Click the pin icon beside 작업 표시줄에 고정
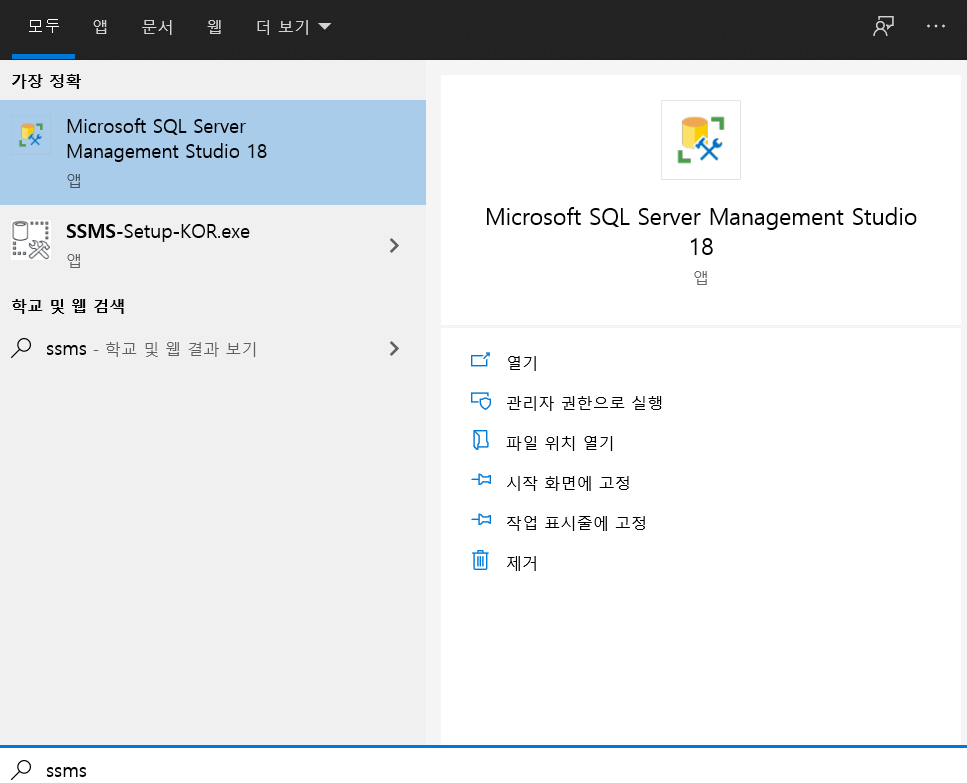 (481, 520)
